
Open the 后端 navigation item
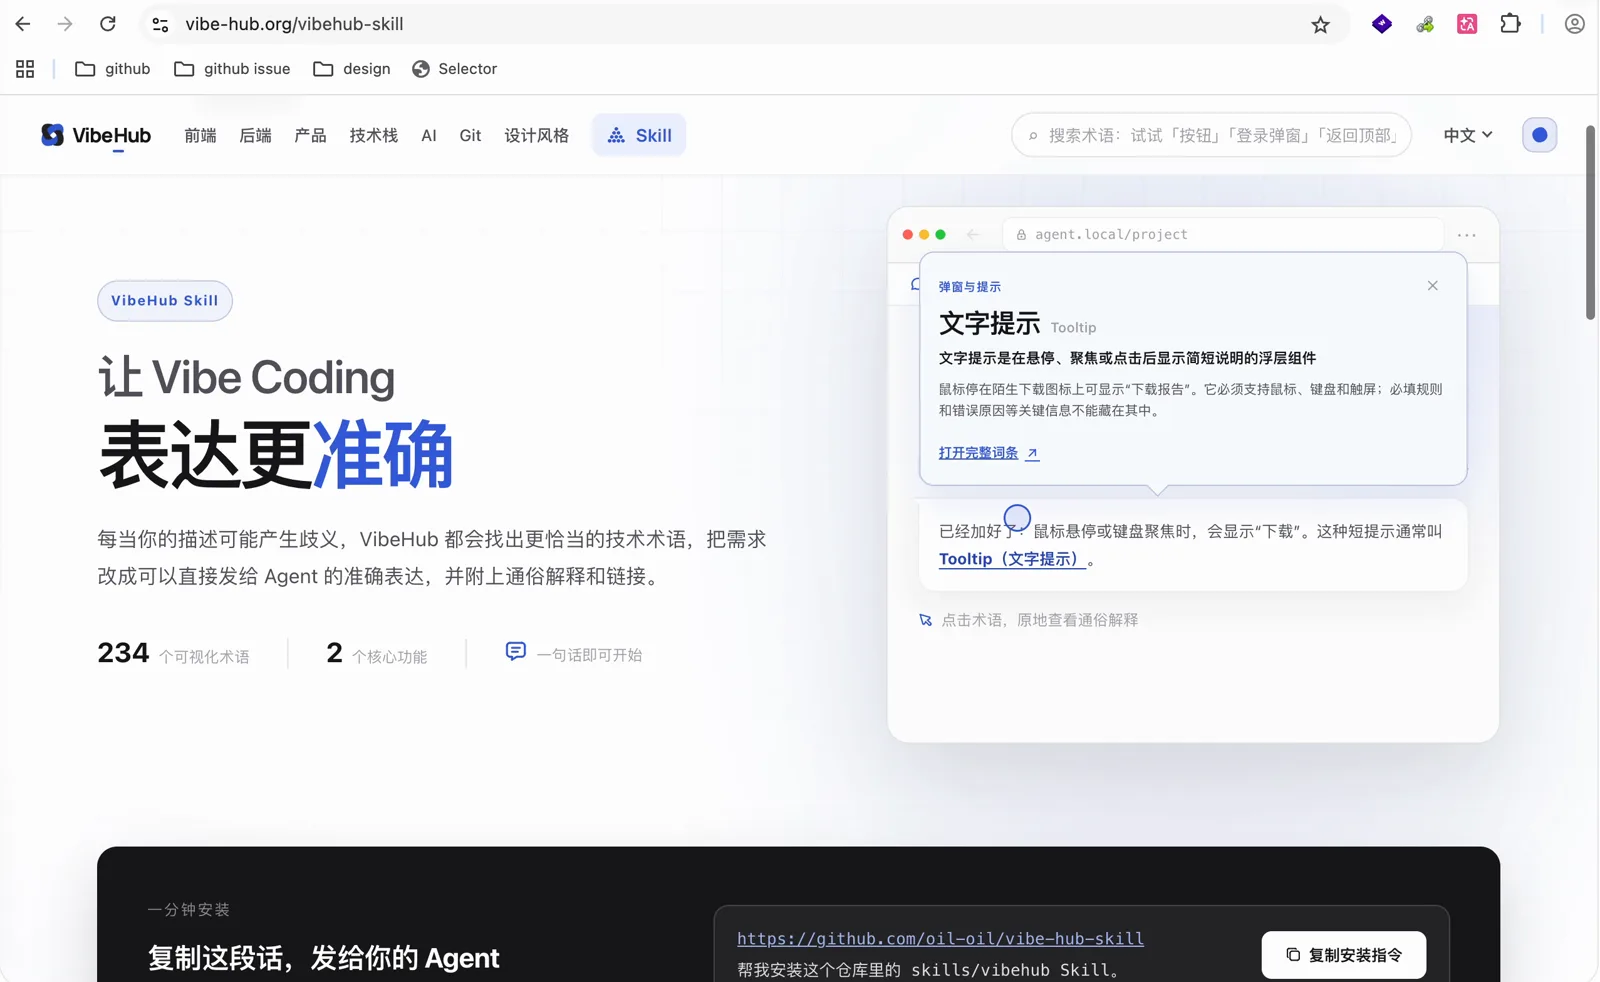tap(255, 135)
